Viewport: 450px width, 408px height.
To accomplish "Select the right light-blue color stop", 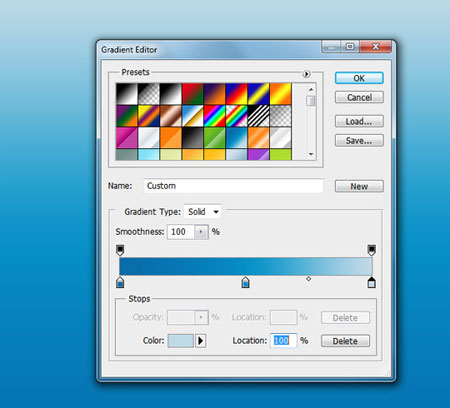I will [x=372, y=282].
